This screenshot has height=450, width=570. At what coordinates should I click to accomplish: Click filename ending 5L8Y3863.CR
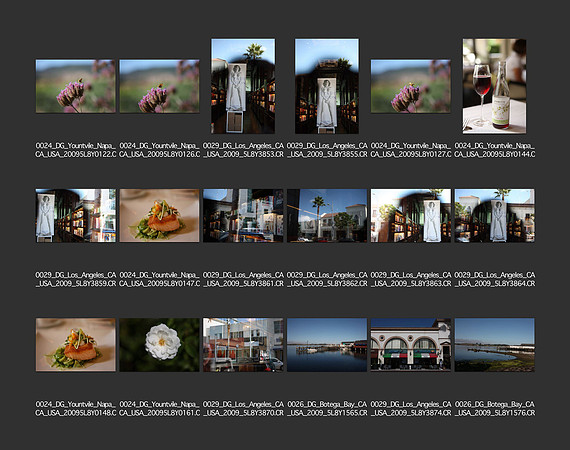pos(411,280)
